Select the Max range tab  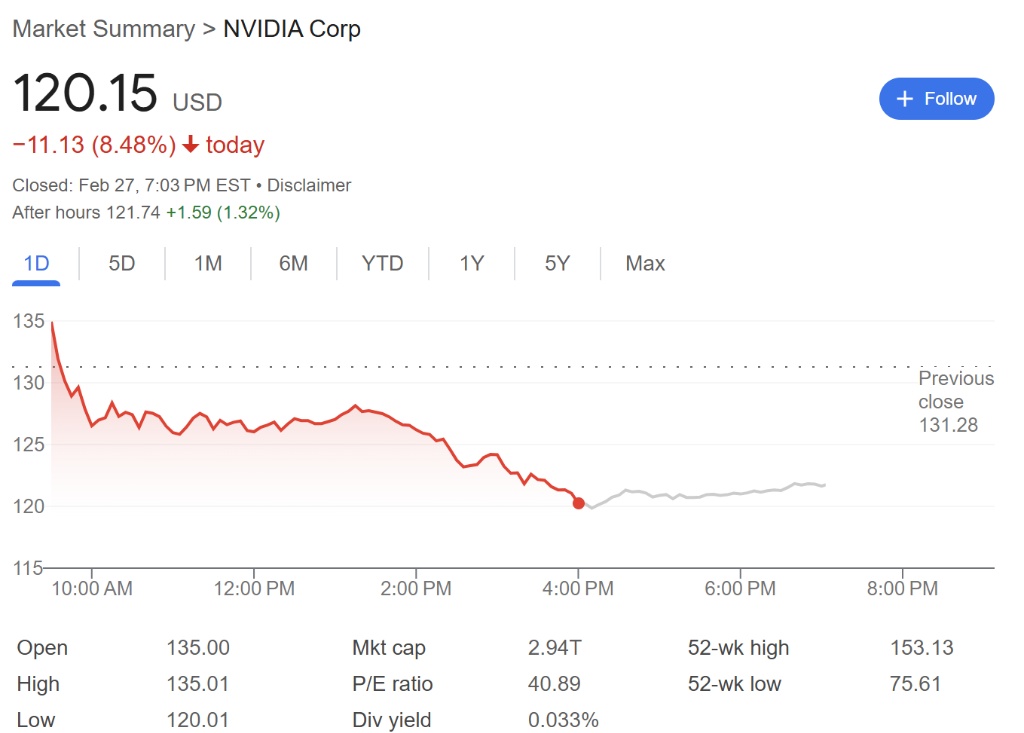coord(645,264)
